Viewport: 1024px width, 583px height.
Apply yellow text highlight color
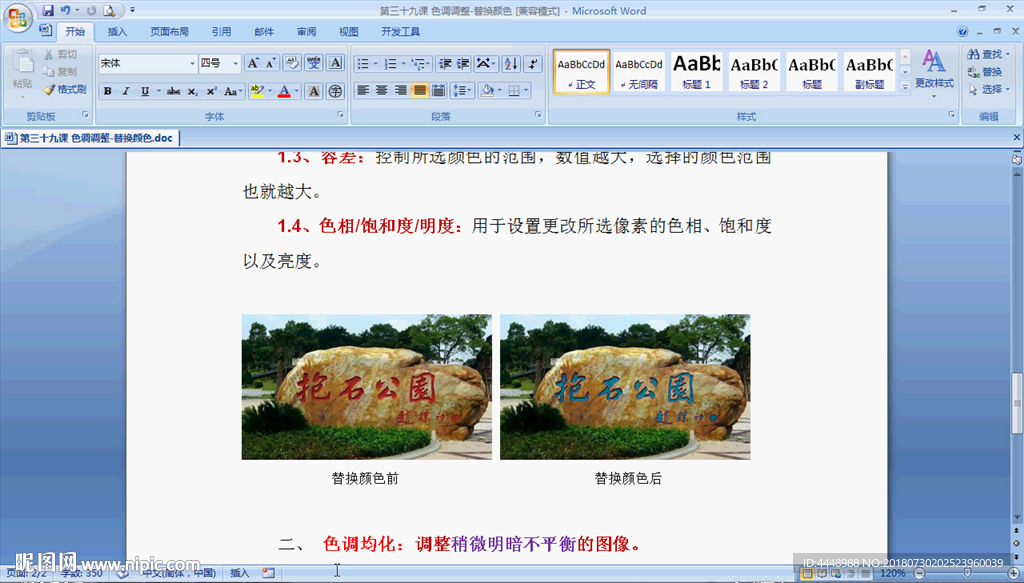point(257,91)
